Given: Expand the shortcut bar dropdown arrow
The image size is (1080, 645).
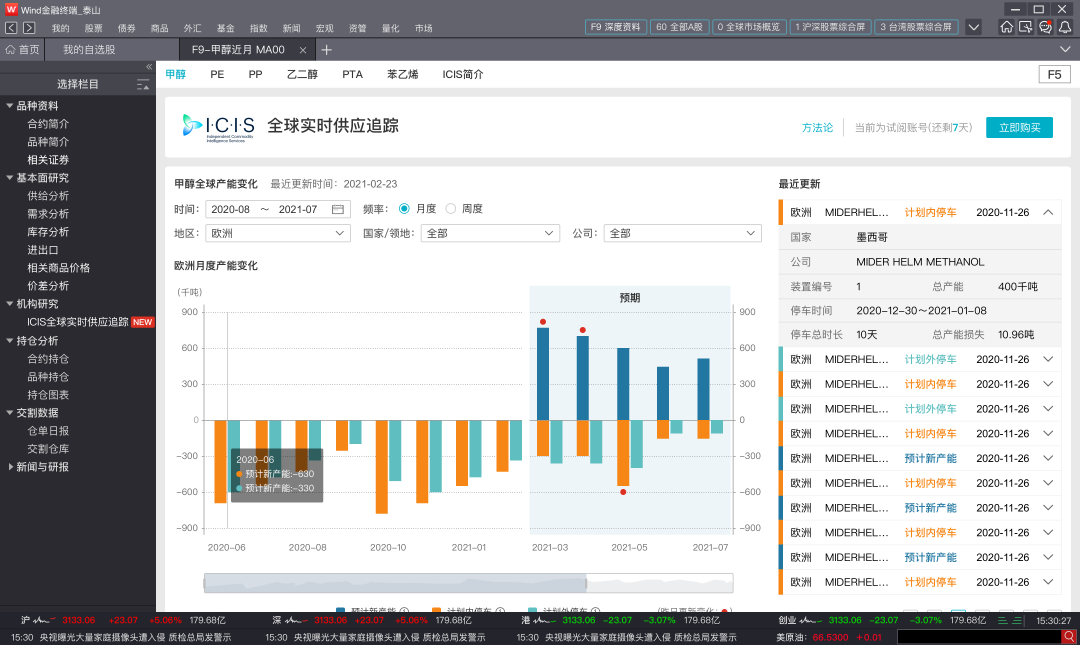Looking at the screenshot, I should coord(973,28).
